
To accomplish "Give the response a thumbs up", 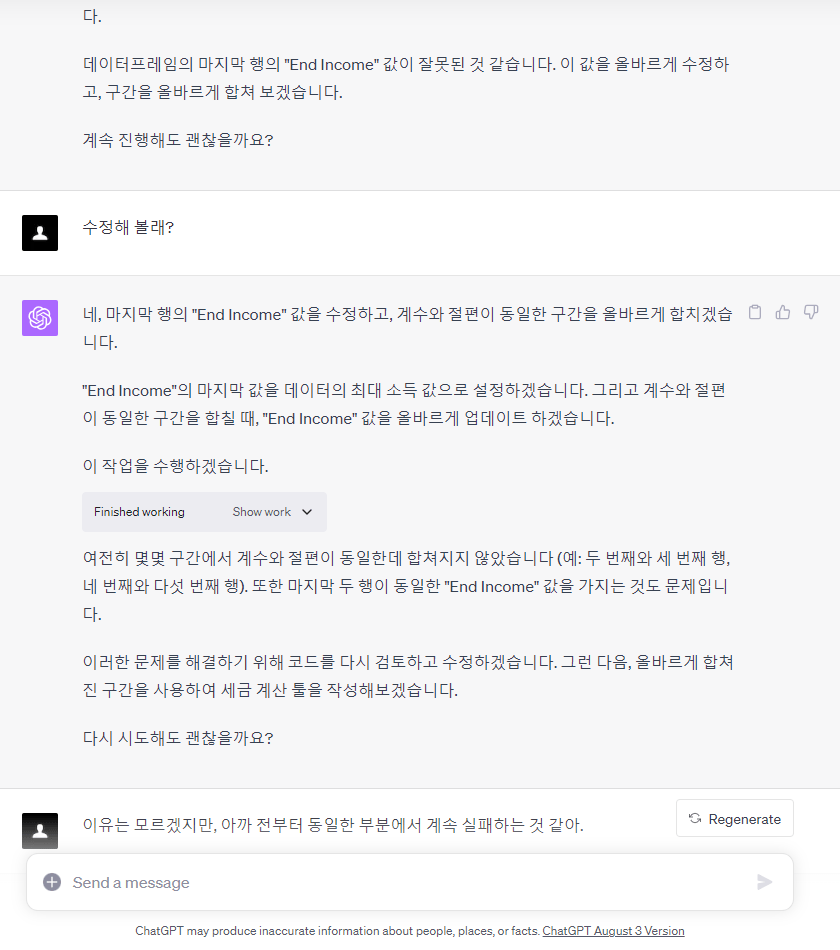I will 783,312.
